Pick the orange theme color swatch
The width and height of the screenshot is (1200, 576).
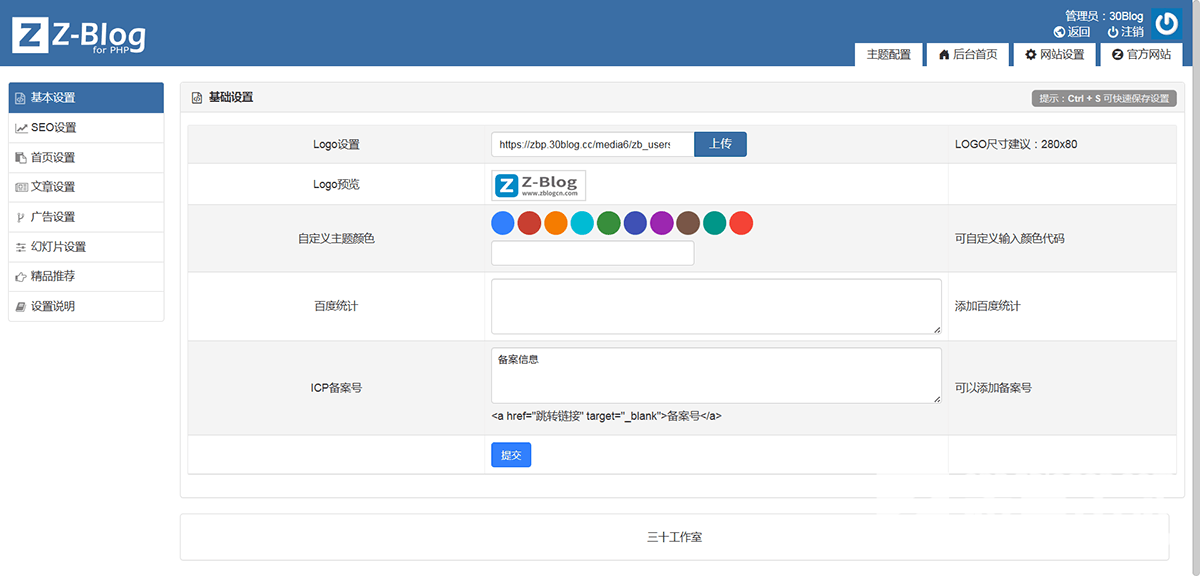556,223
